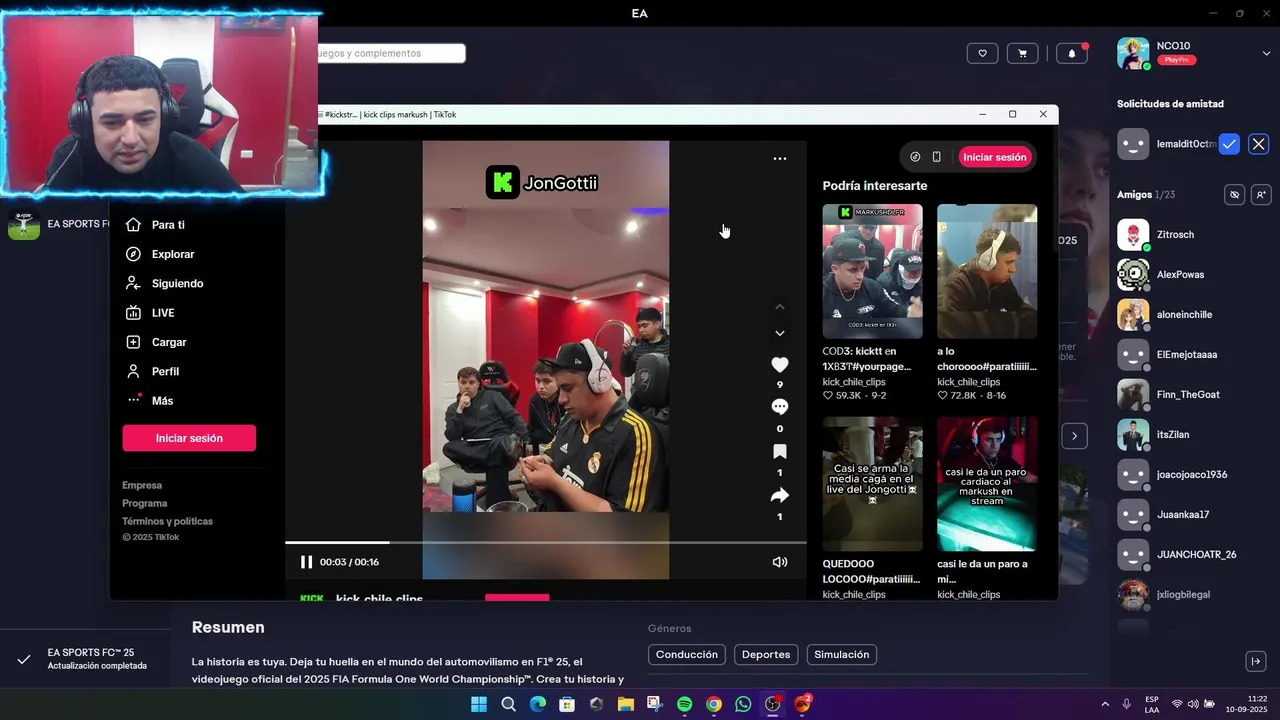Open Cargar in TikTok sidebar
This screenshot has width=1280, height=720.
tap(169, 342)
